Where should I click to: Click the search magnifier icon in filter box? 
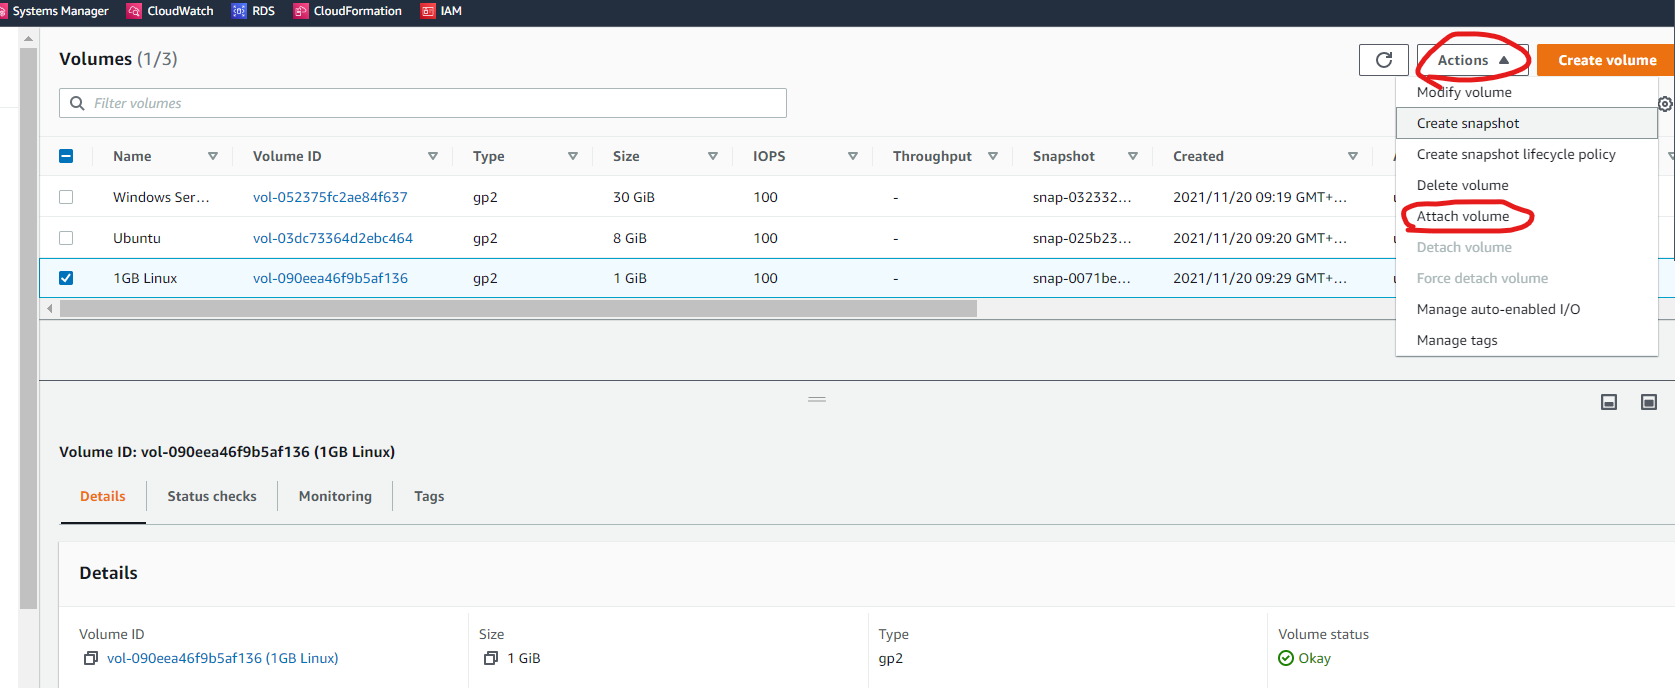tap(77, 103)
